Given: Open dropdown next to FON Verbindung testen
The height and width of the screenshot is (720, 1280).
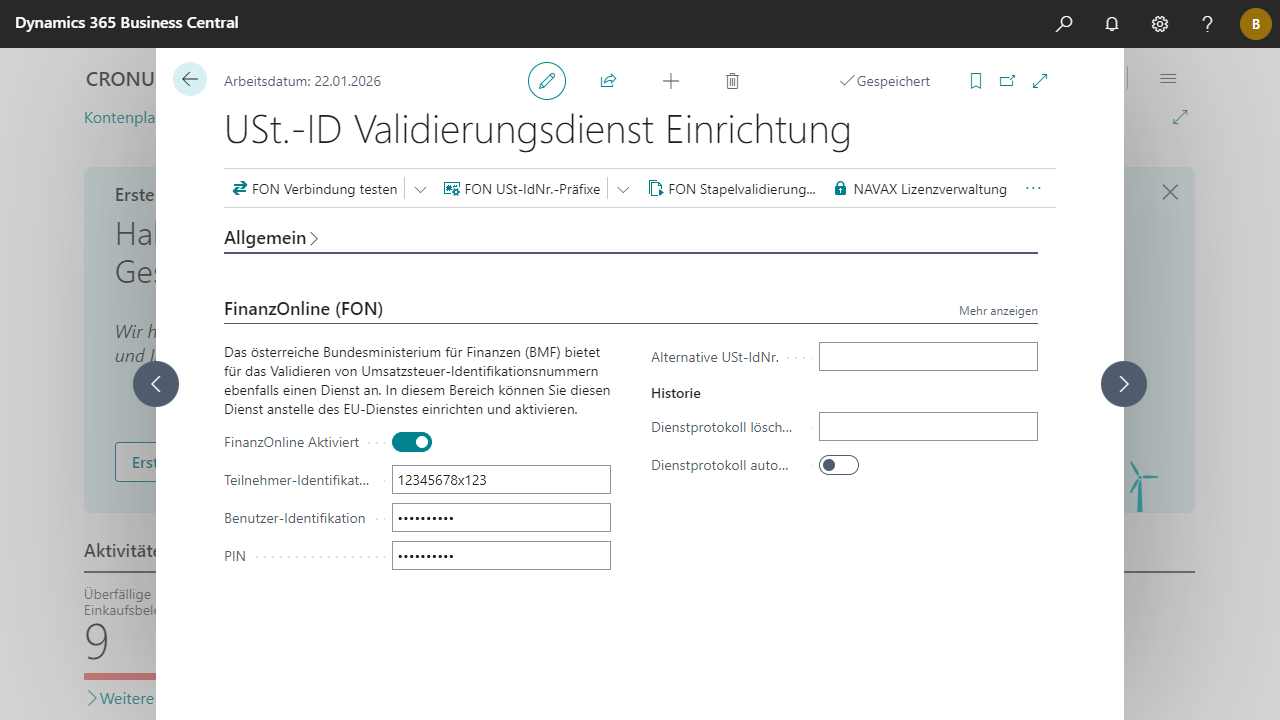Looking at the screenshot, I should point(420,189).
